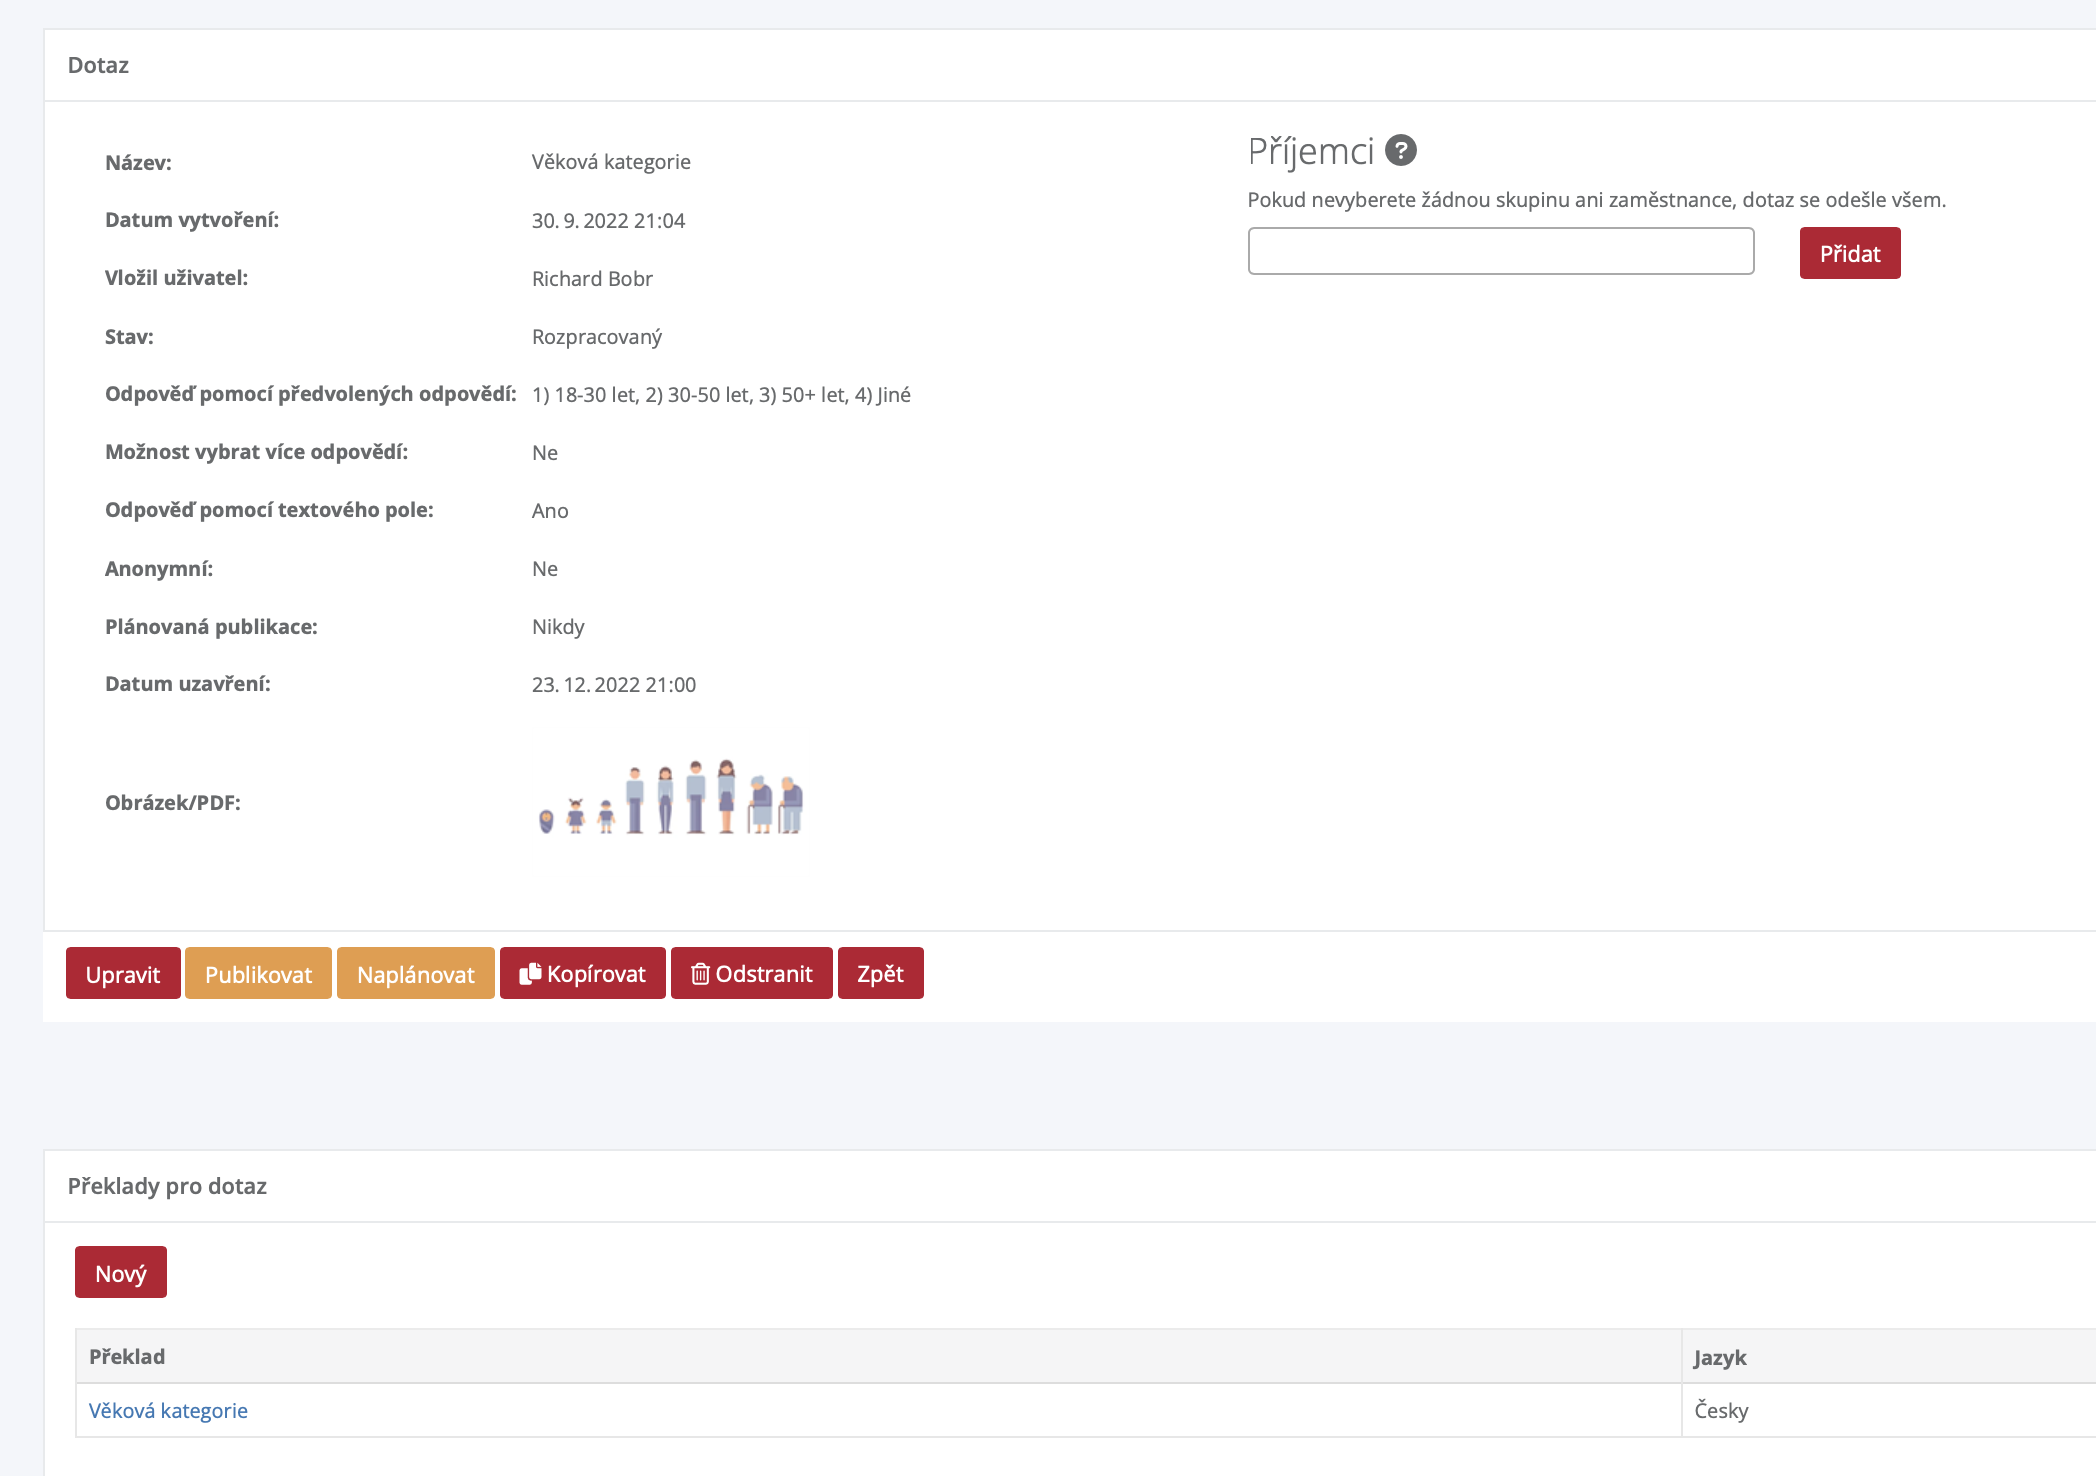Click the copy icon in Kopírovat button
Screen dimensions: 2096x1476
pyautogui.click(x=530, y=973)
